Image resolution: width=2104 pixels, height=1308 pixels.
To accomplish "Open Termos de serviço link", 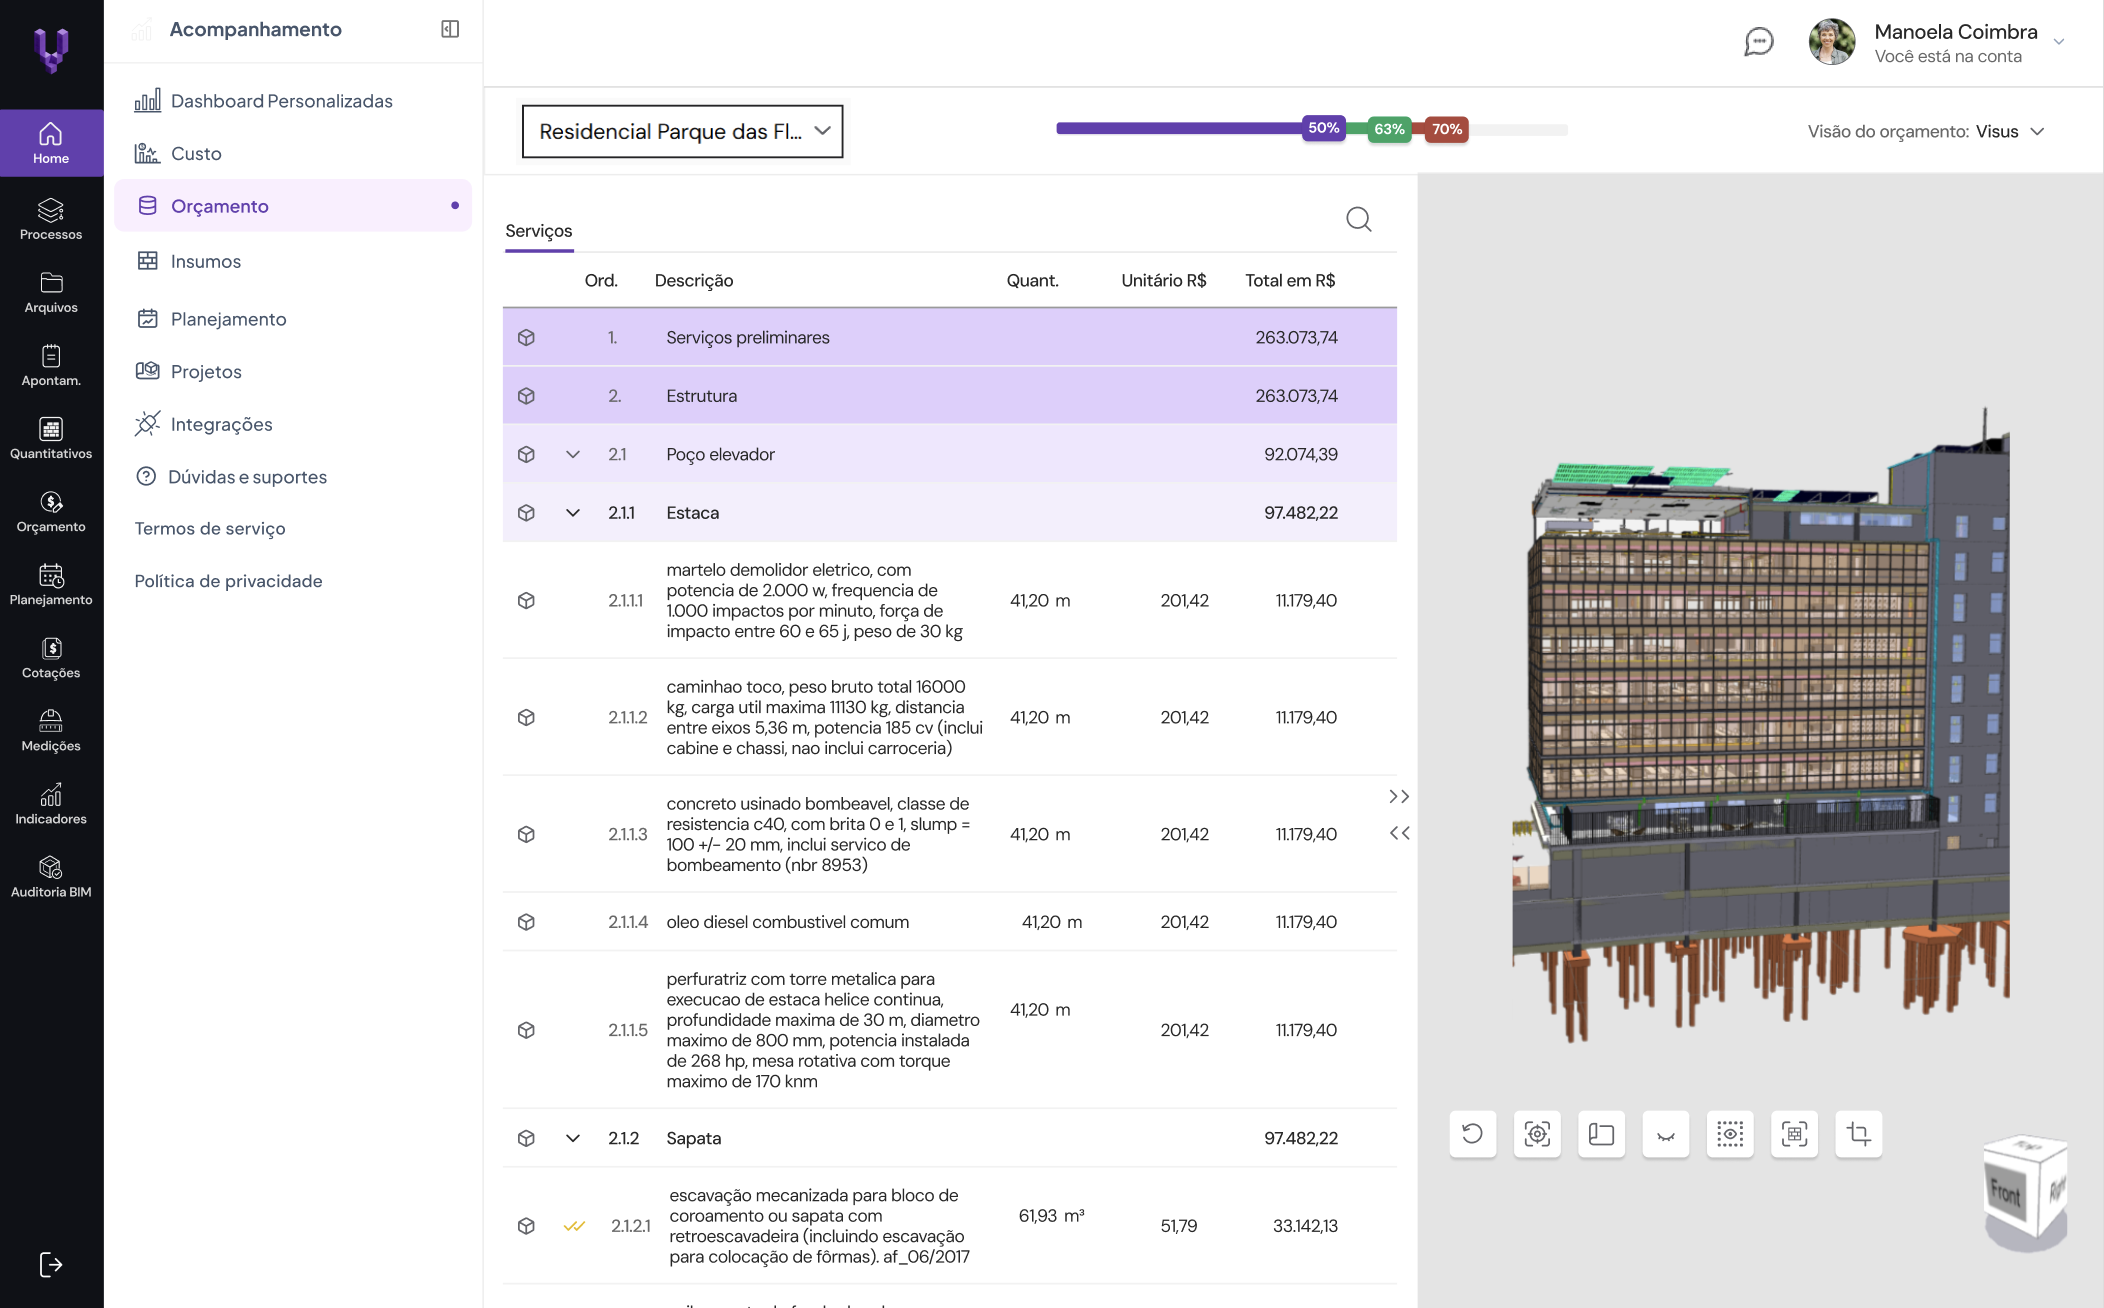I will point(210,528).
